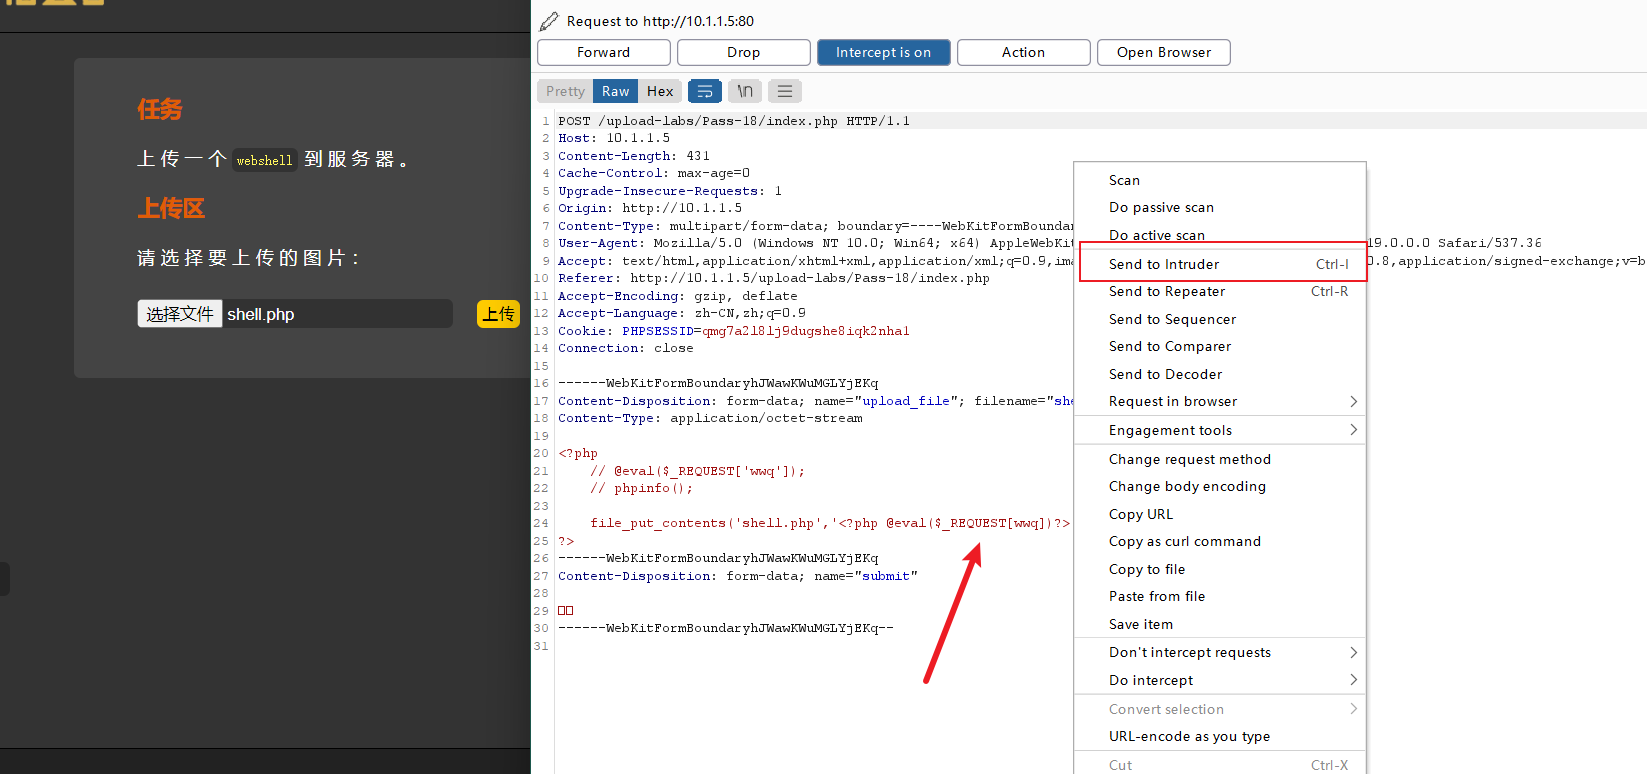Select Save item menu entry

pyautogui.click(x=1220, y=624)
